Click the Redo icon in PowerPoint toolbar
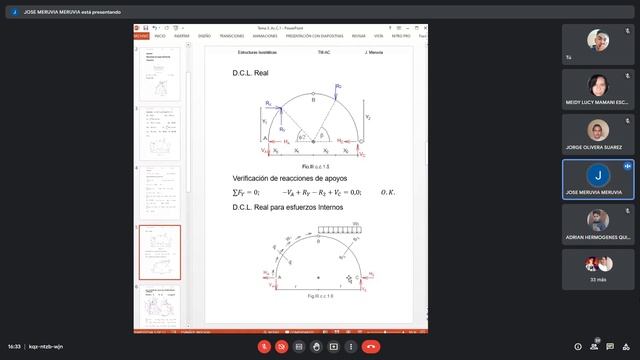 167,28
